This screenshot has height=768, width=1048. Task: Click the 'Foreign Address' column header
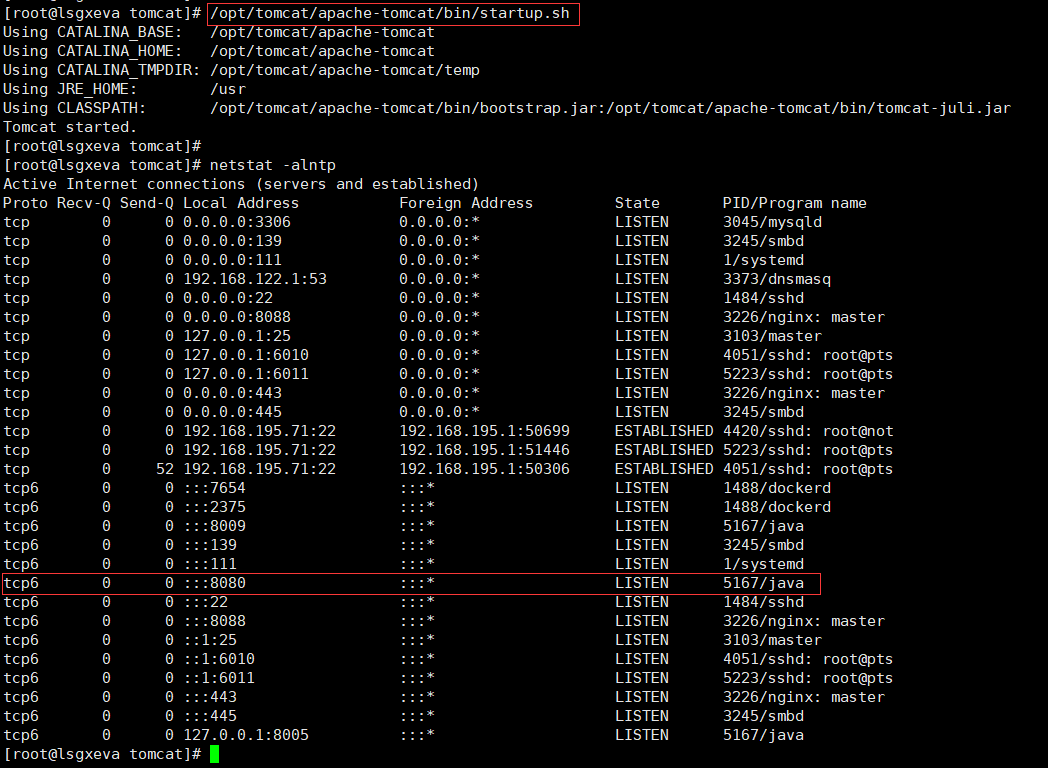(466, 203)
